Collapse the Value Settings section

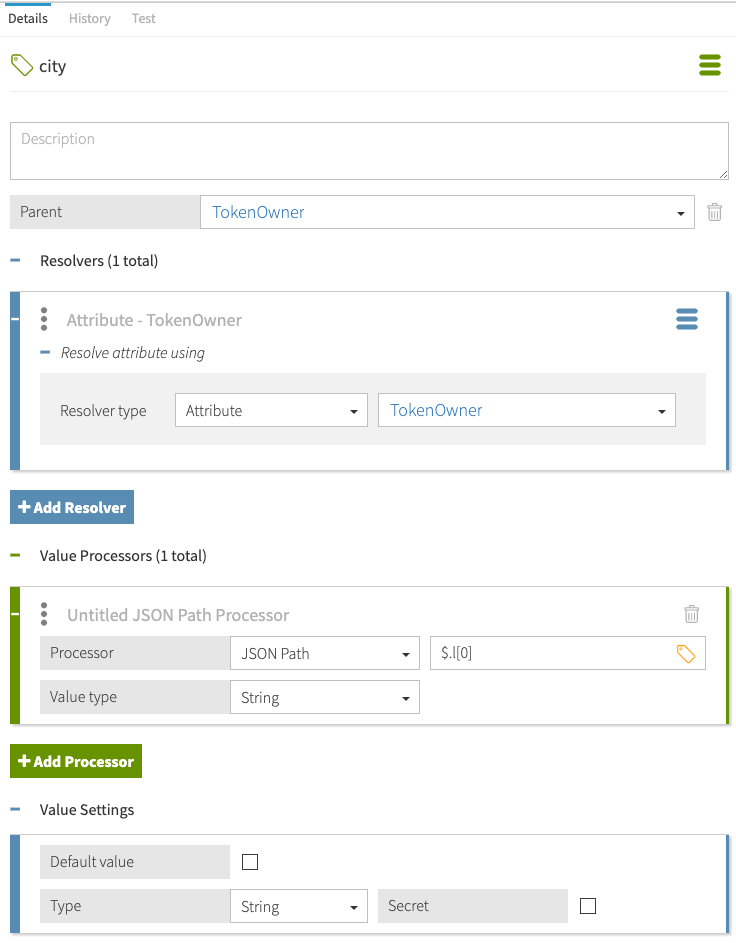coord(16,809)
